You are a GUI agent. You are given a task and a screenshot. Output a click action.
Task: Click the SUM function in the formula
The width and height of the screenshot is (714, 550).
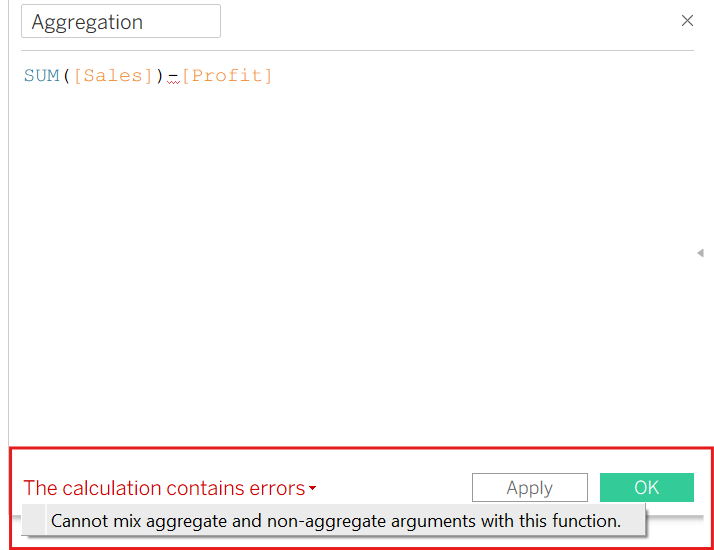[x=42, y=76]
